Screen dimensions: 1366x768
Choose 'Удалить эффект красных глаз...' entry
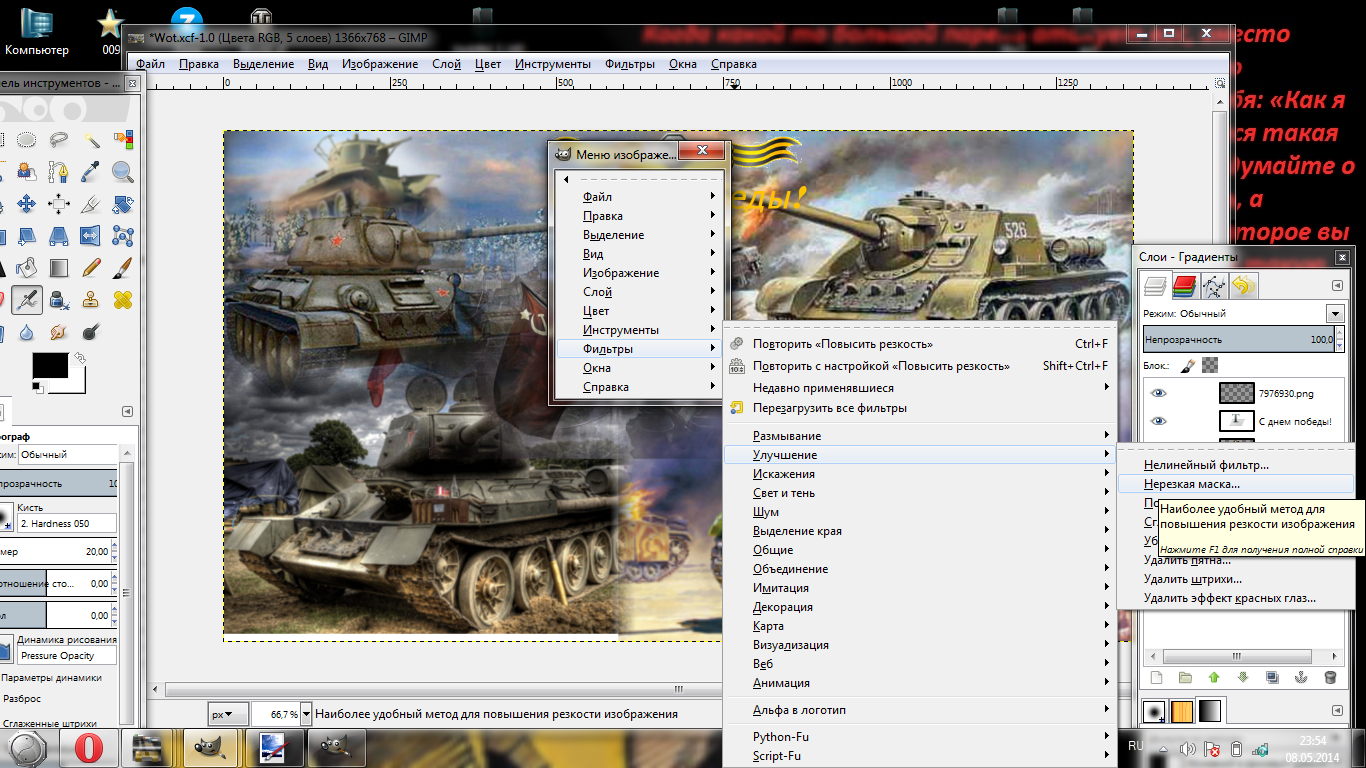coord(1235,598)
